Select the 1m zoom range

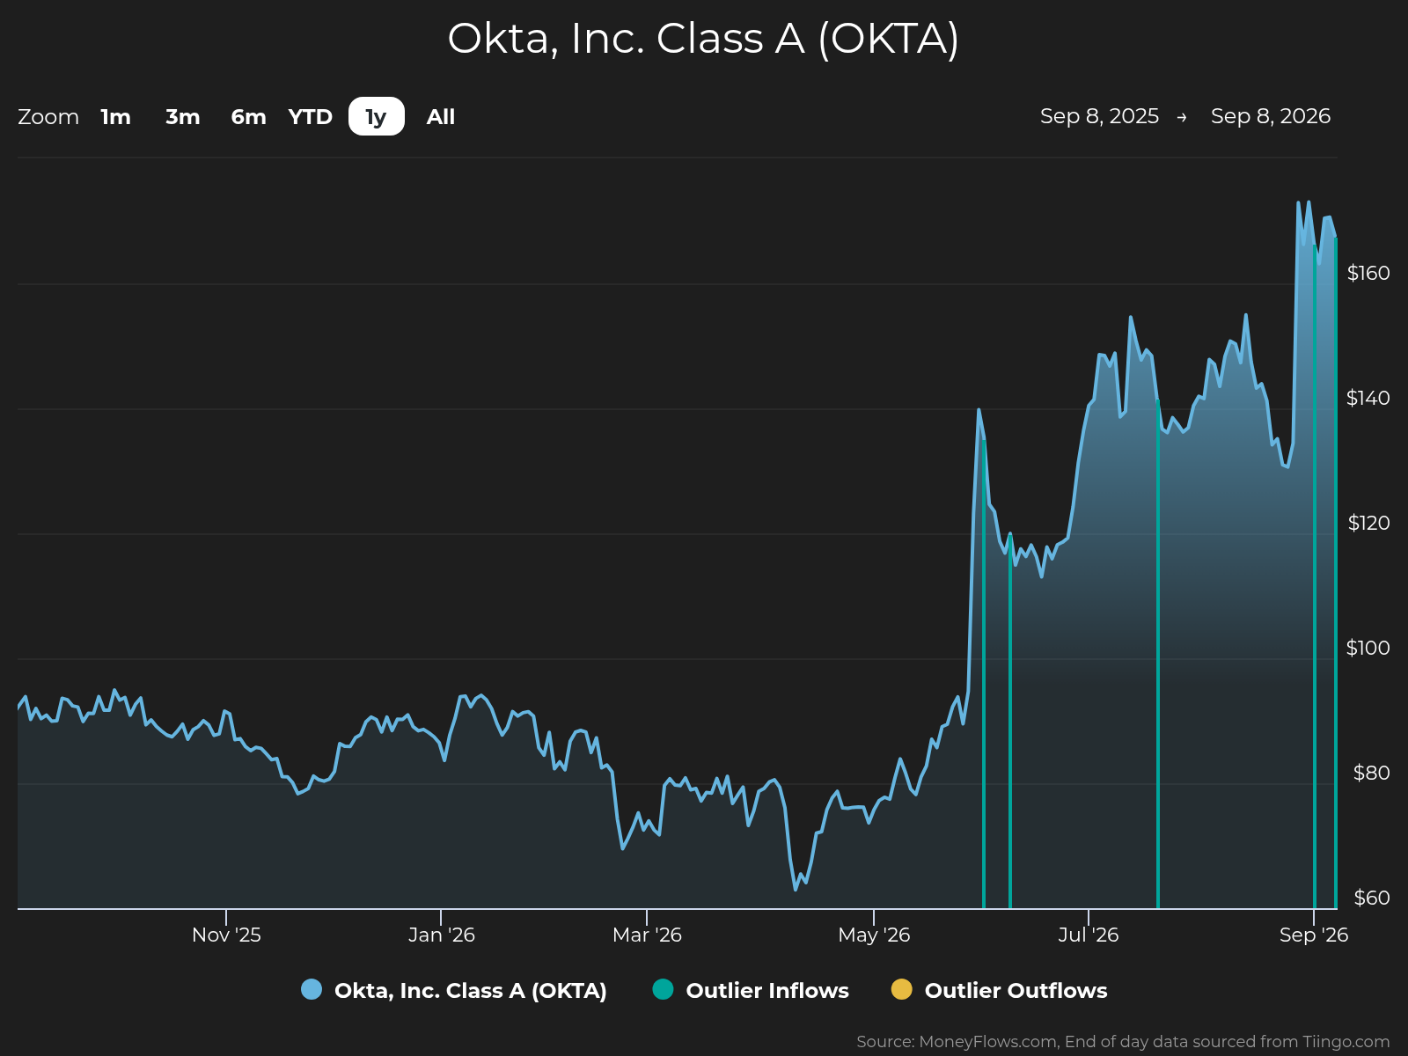[116, 117]
